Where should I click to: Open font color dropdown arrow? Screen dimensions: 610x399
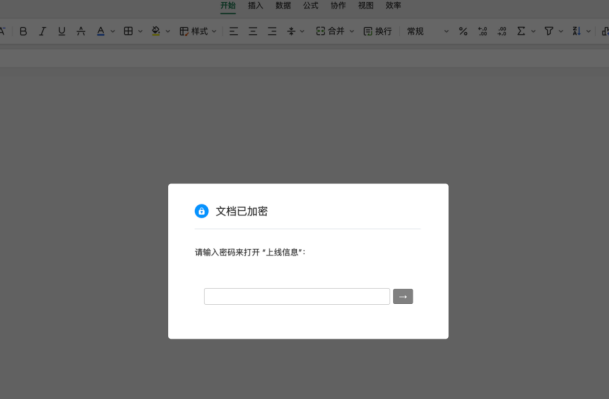tap(113, 32)
